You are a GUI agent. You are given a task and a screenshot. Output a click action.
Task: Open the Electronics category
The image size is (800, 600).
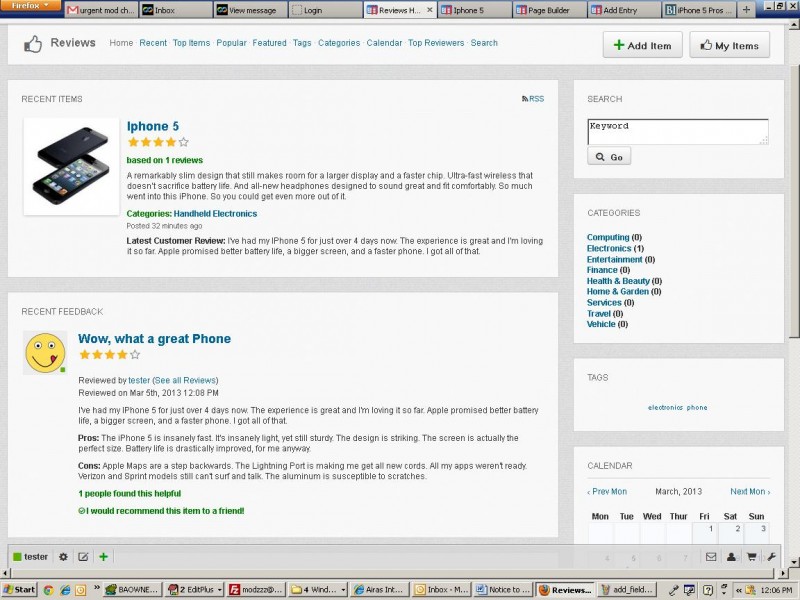[609, 248]
